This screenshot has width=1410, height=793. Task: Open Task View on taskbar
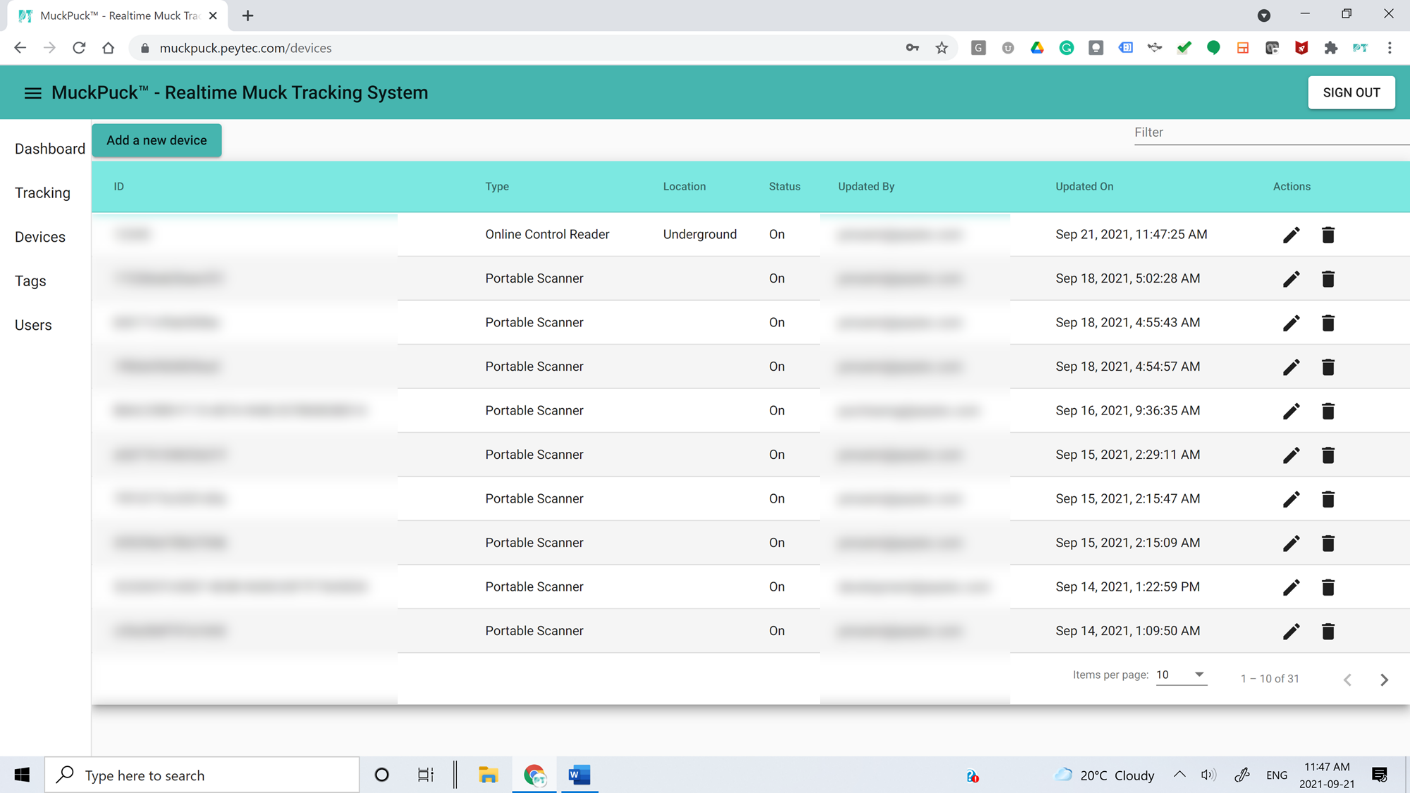(x=426, y=775)
